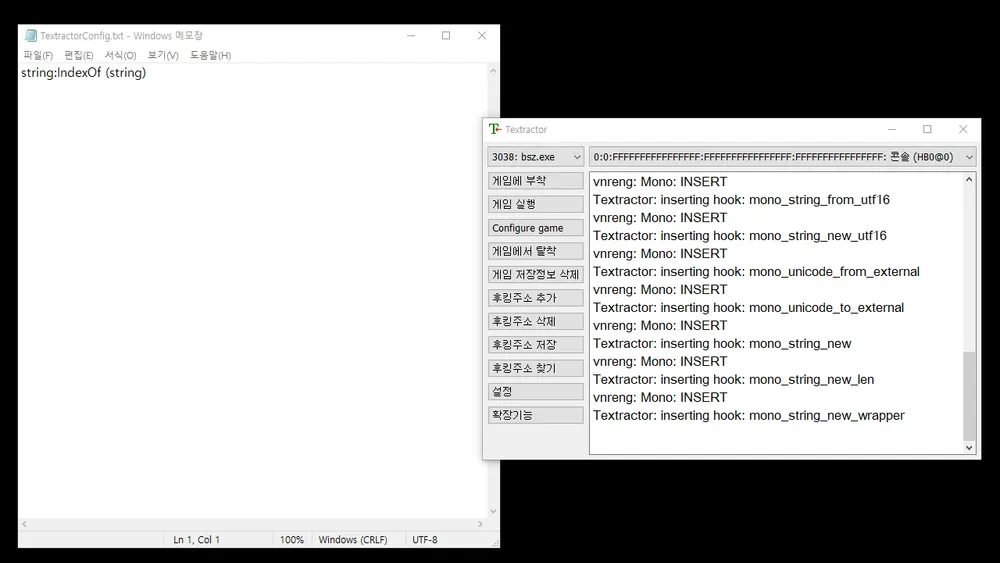1000x563 pixels.
Task: Click the 후킹주소 추가 button
Action: [x=536, y=298]
